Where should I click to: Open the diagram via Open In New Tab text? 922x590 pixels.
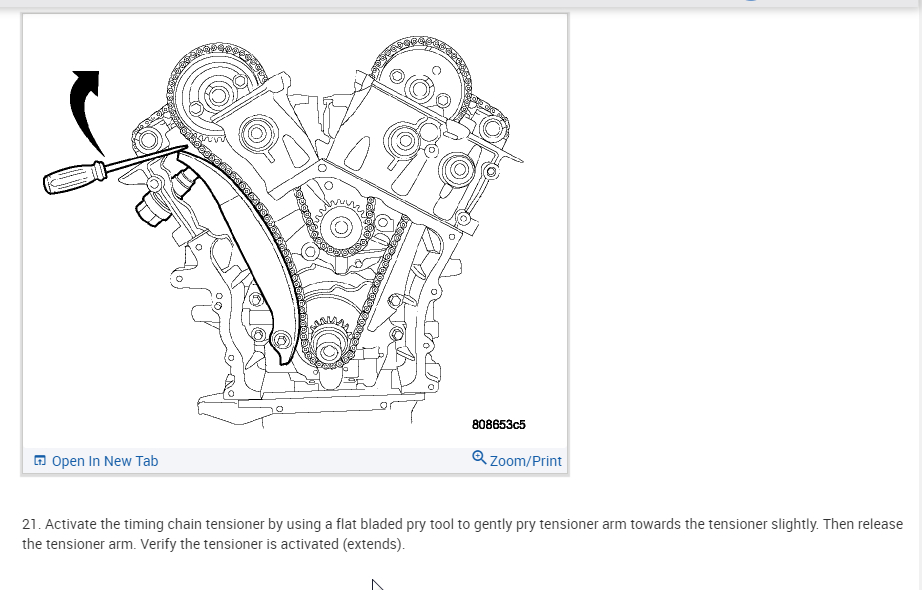pyautogui.click(x=105, y=461)
